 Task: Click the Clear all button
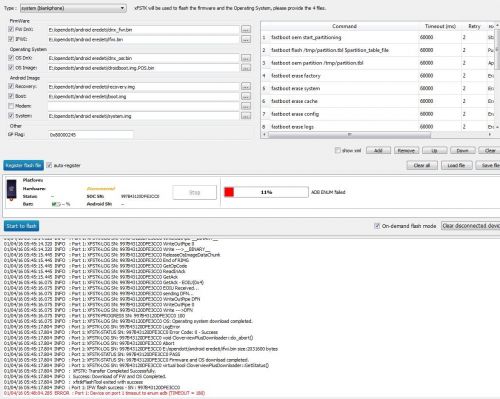(x=422, y=165)
